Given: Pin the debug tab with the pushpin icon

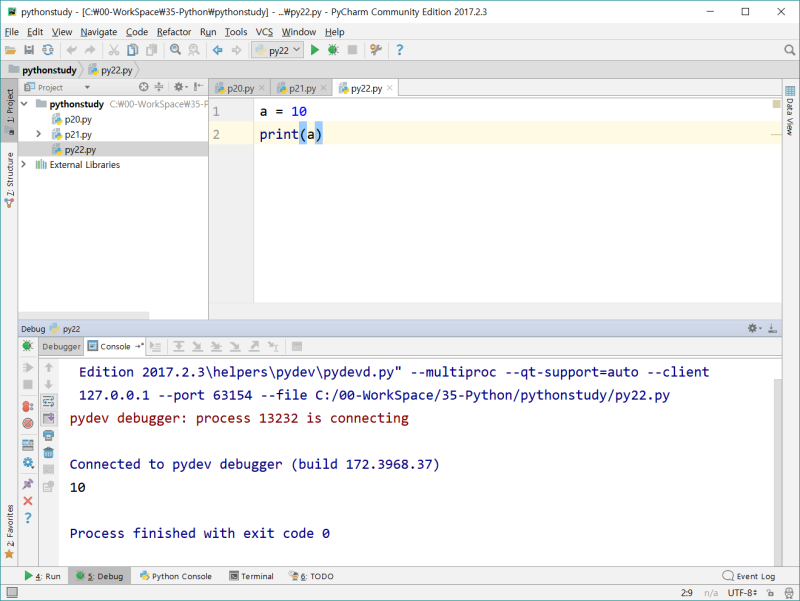Looking at the screenshot, I should click(28, 484).
